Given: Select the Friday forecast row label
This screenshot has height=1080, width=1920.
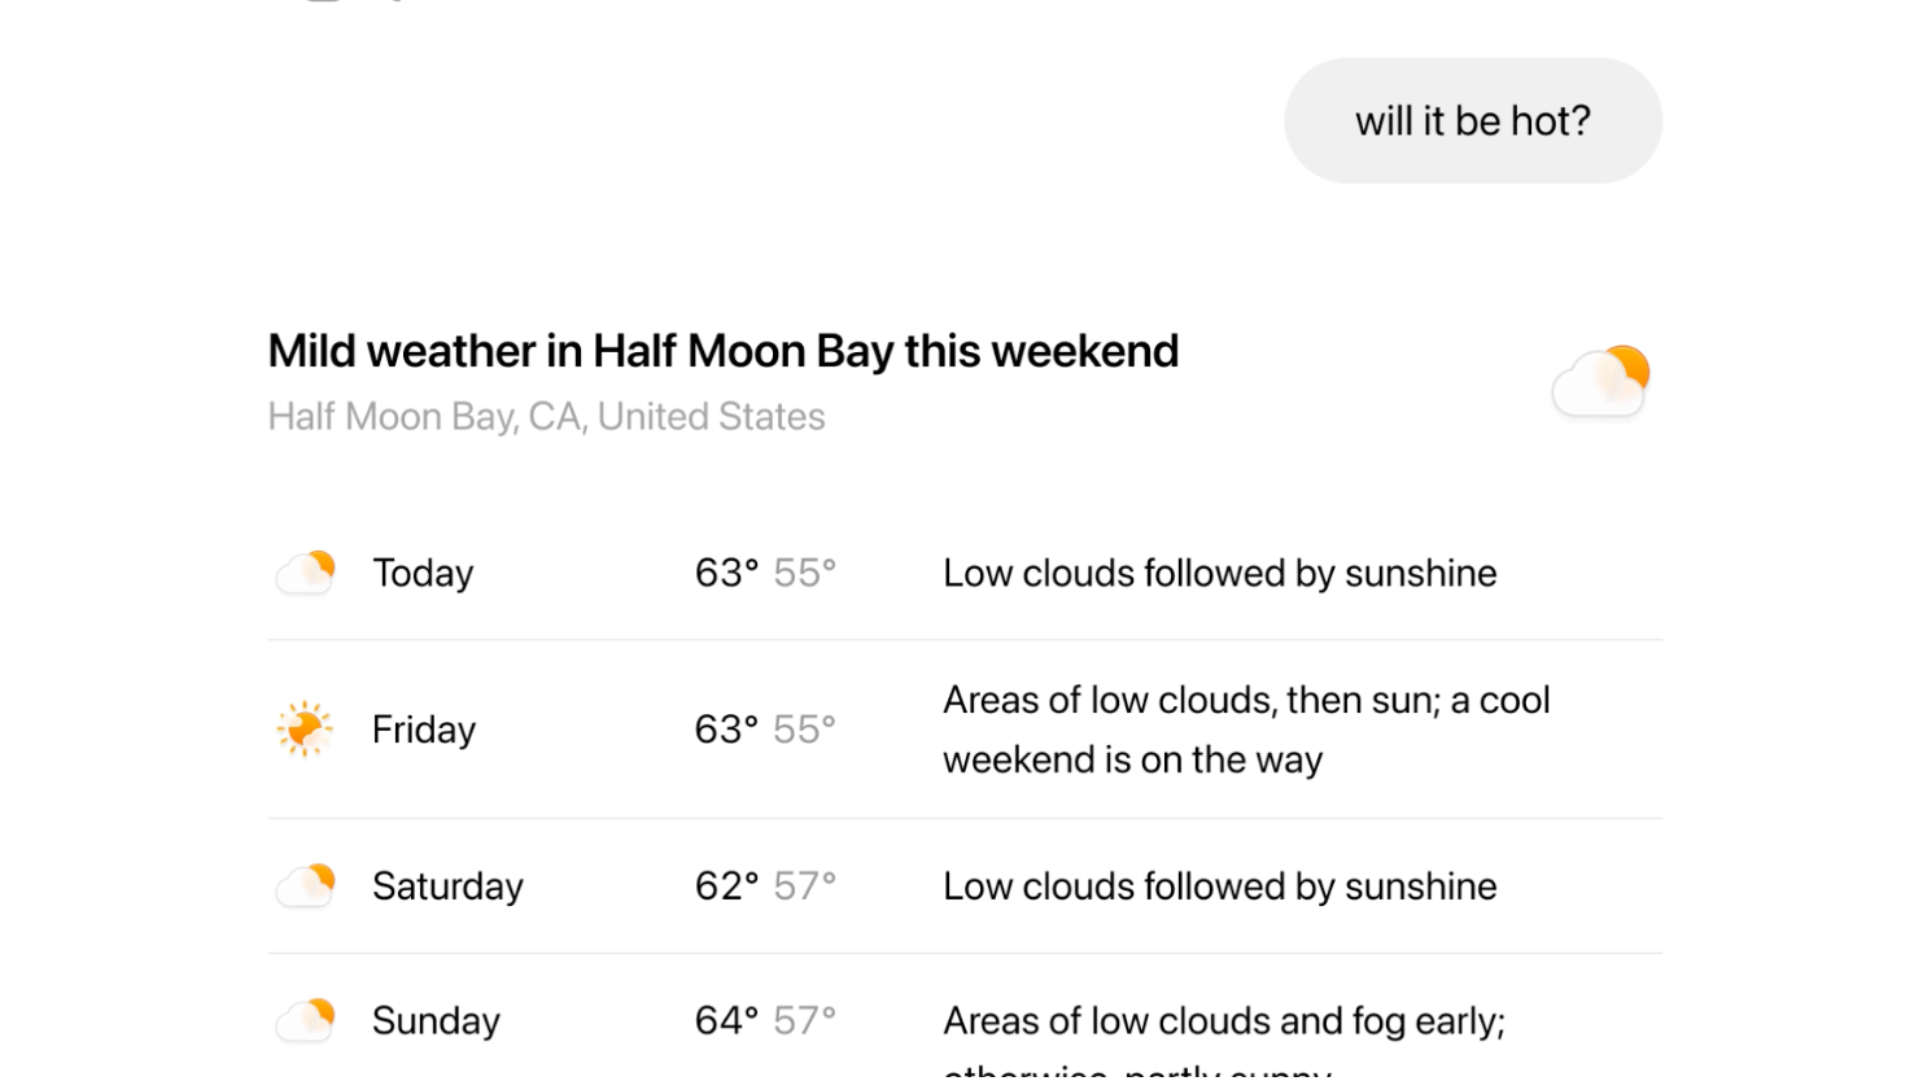Looking at the screenshot, I should (424, 730).
